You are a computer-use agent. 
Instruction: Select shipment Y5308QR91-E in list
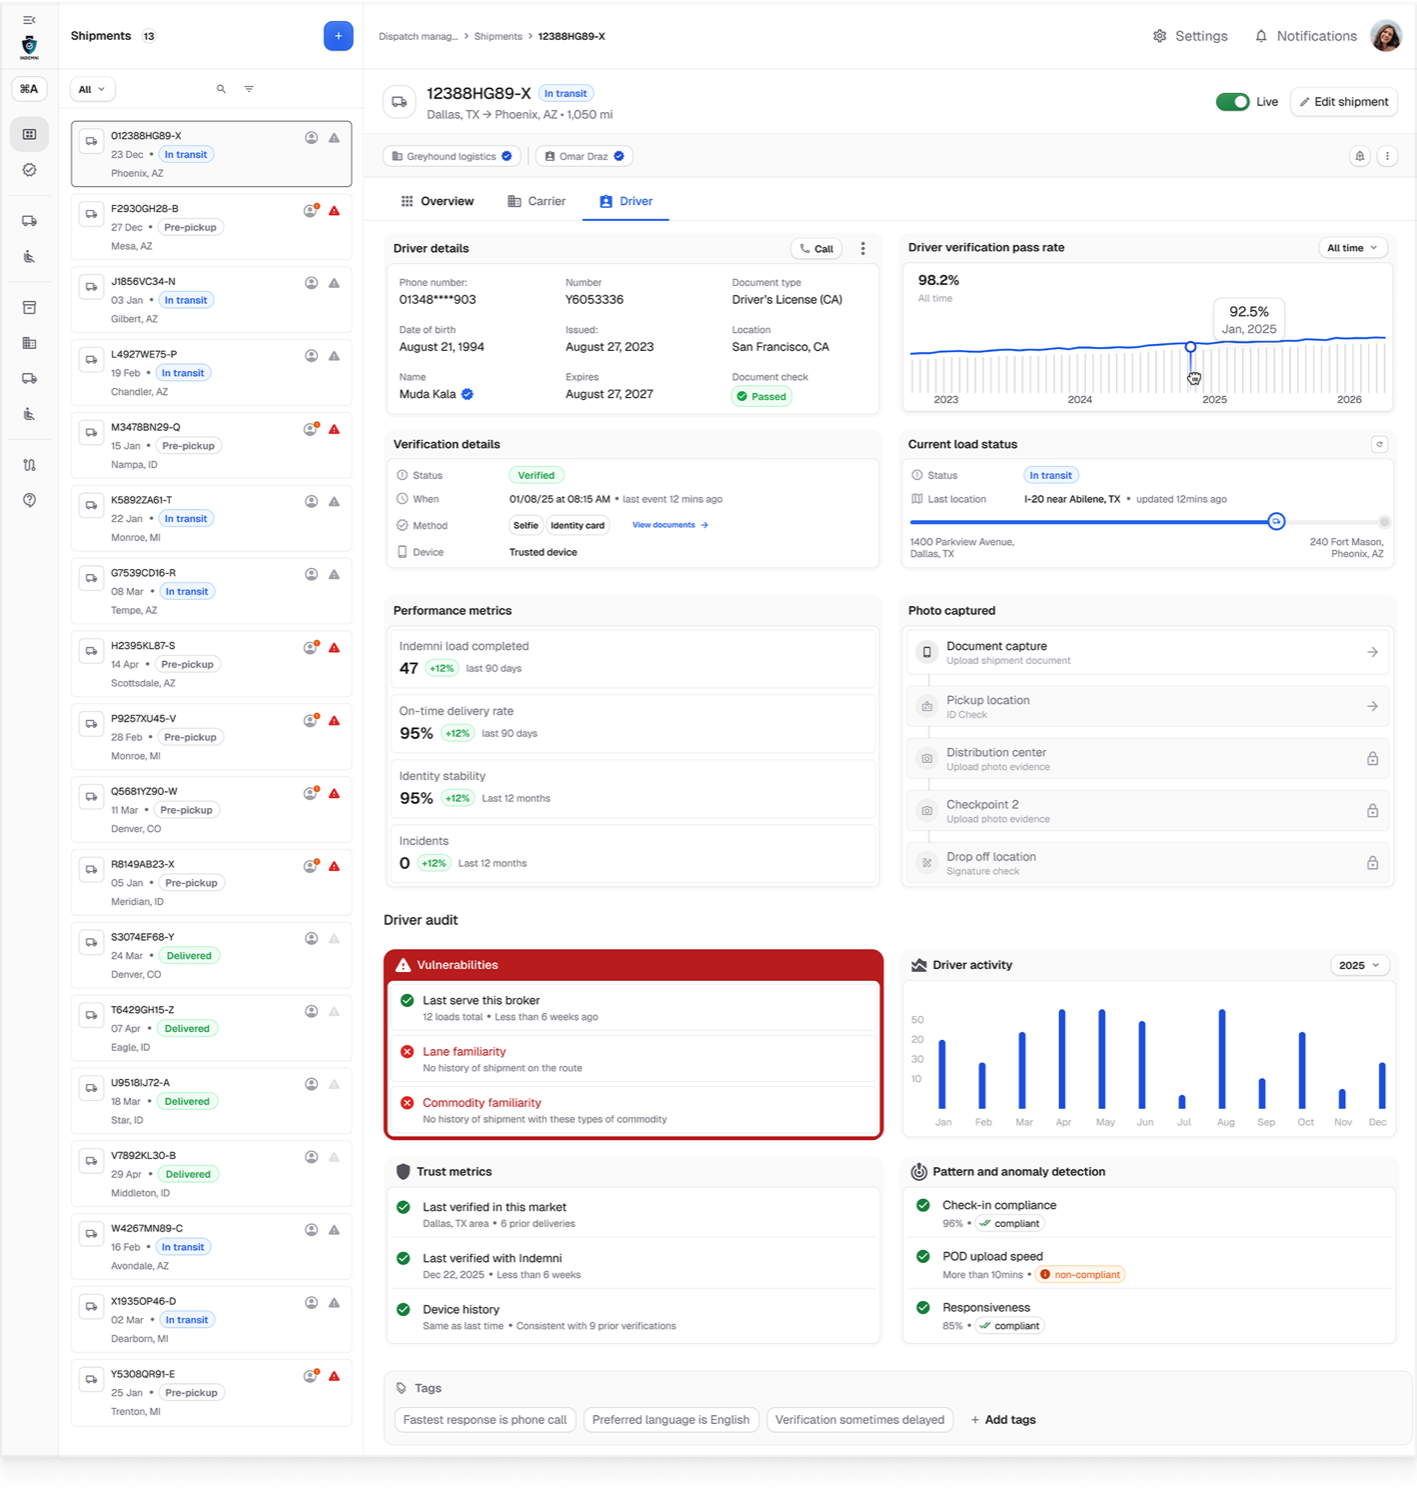point(211,1393)
